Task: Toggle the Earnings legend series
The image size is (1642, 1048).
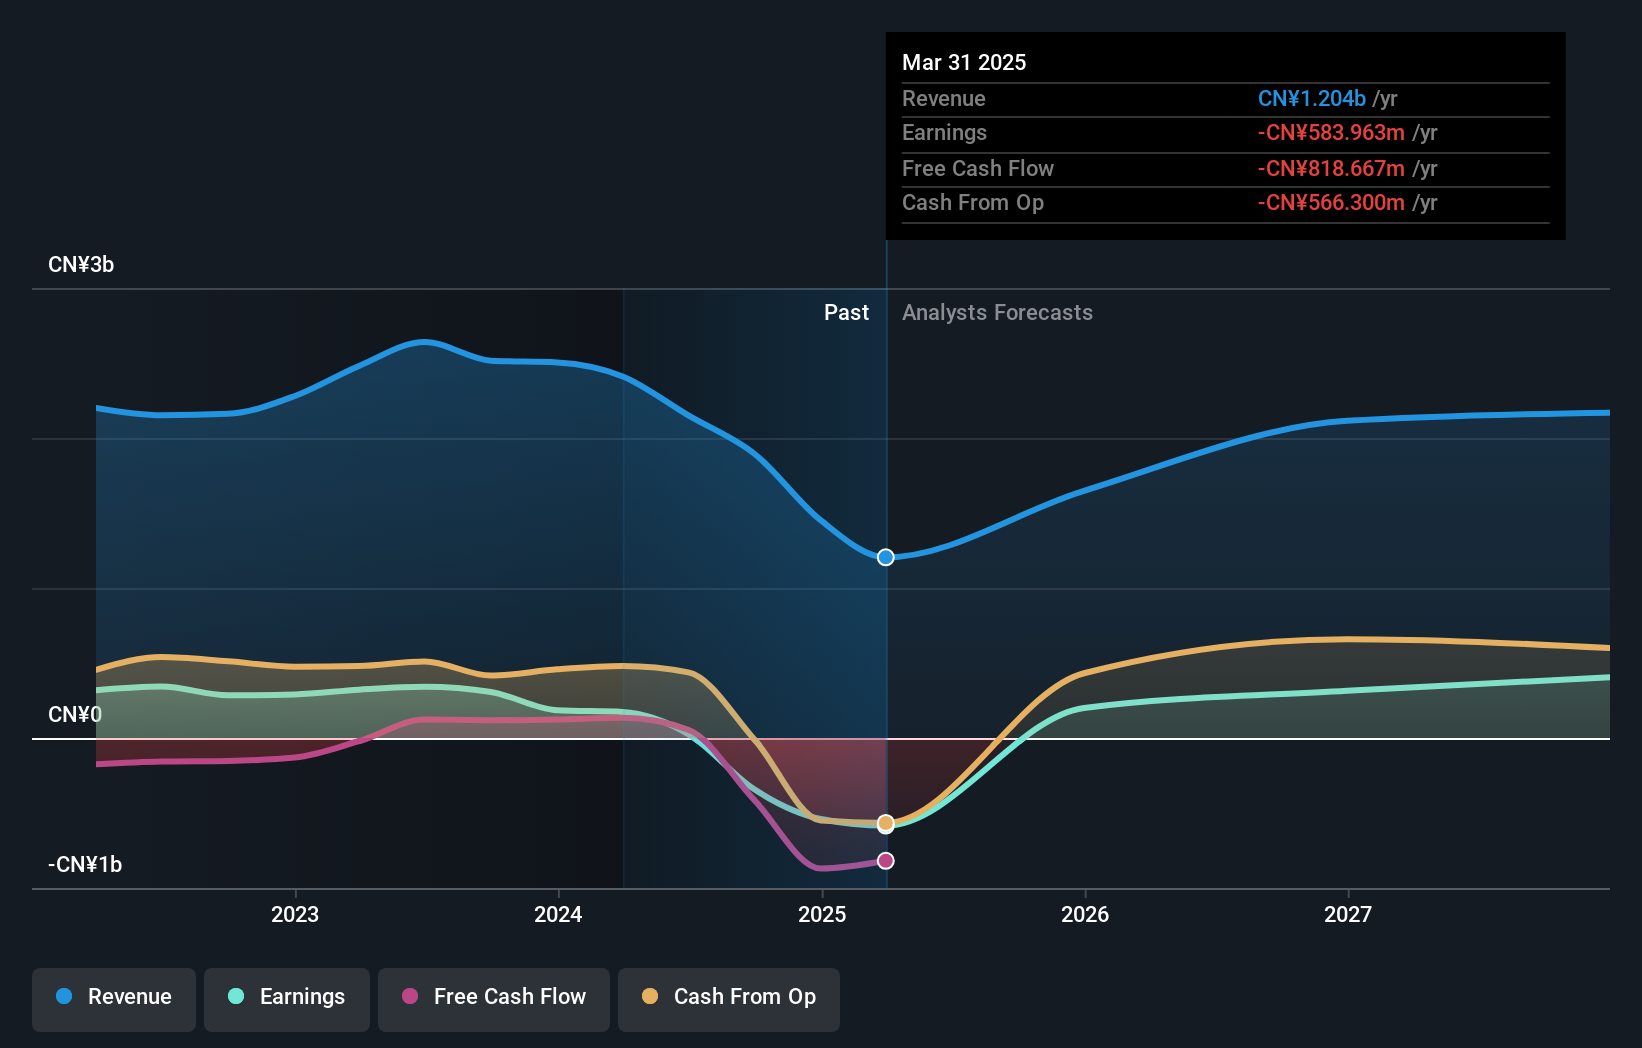Action: tap(287, 999)
